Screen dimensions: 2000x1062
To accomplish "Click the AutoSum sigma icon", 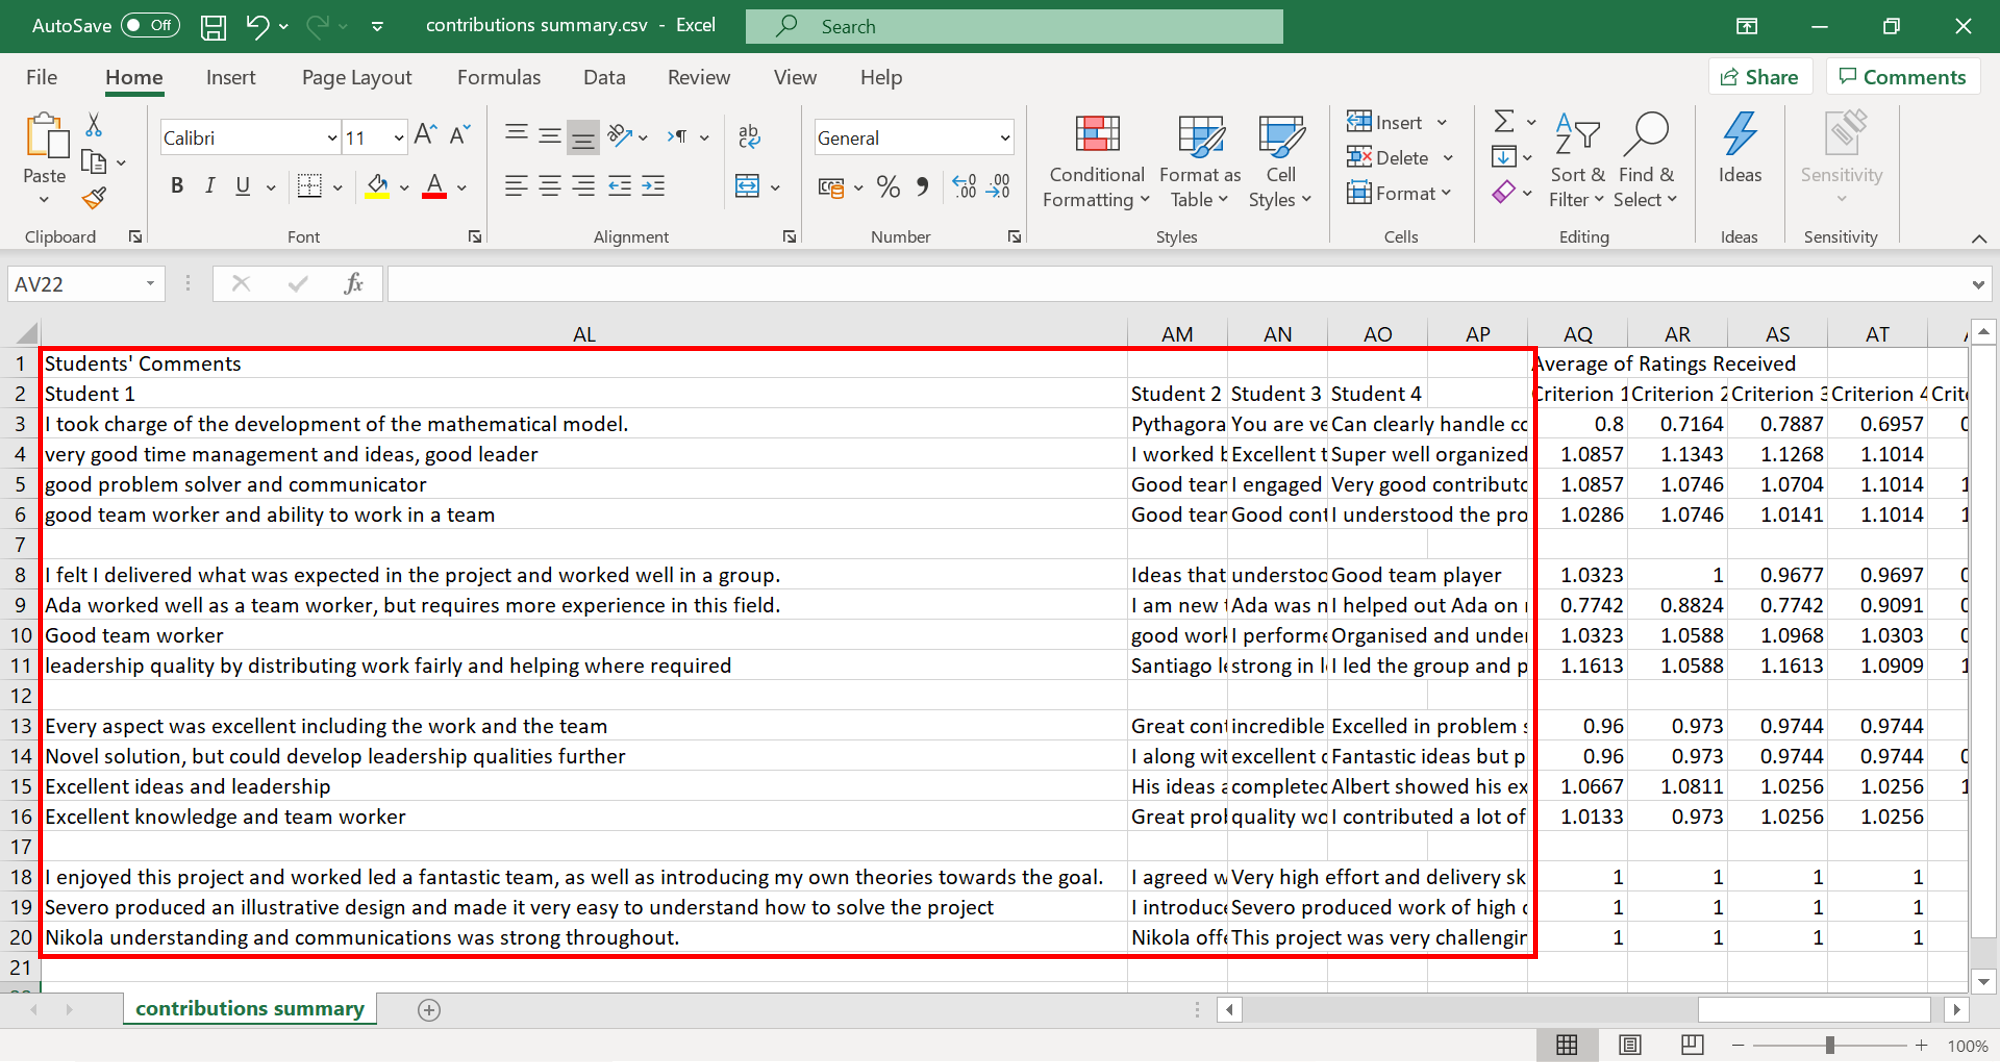I will click(x=1503, y=122).
